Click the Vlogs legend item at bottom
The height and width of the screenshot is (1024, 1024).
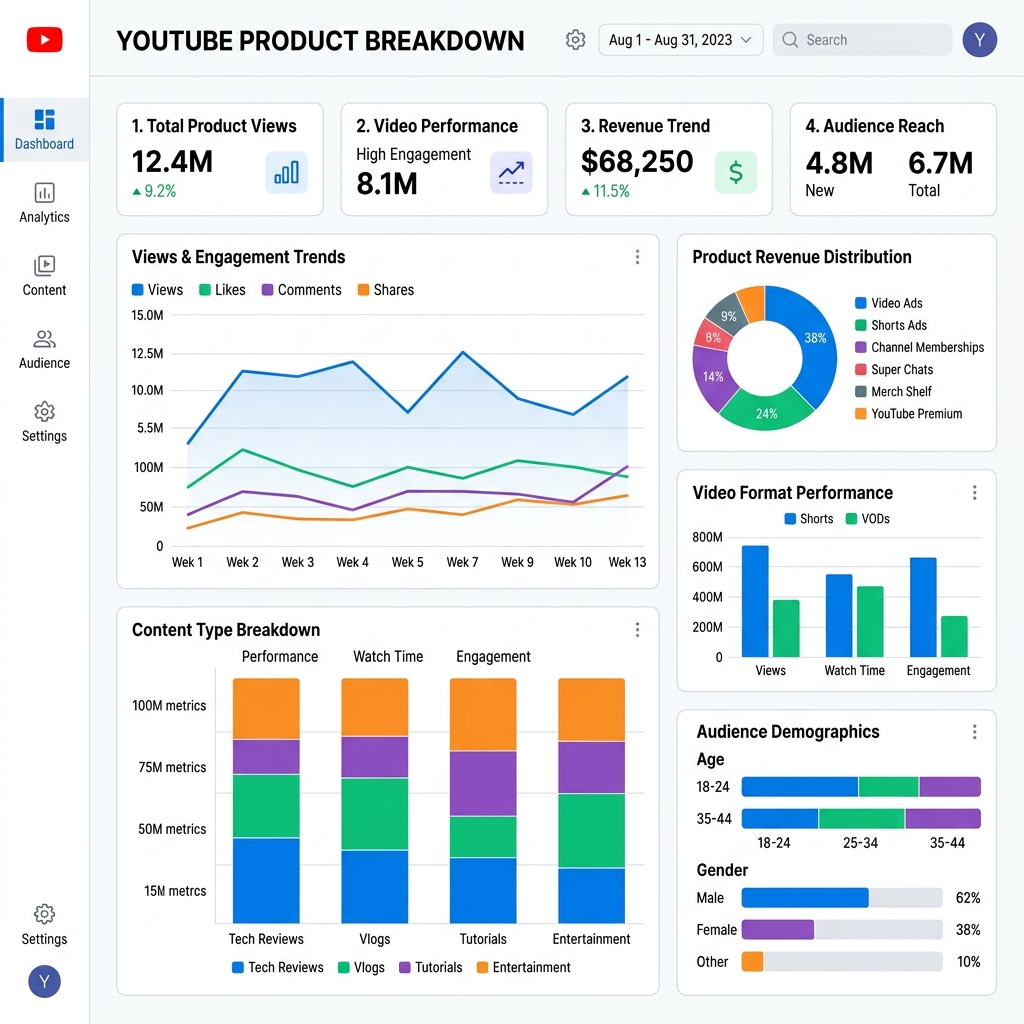point(362,967)
